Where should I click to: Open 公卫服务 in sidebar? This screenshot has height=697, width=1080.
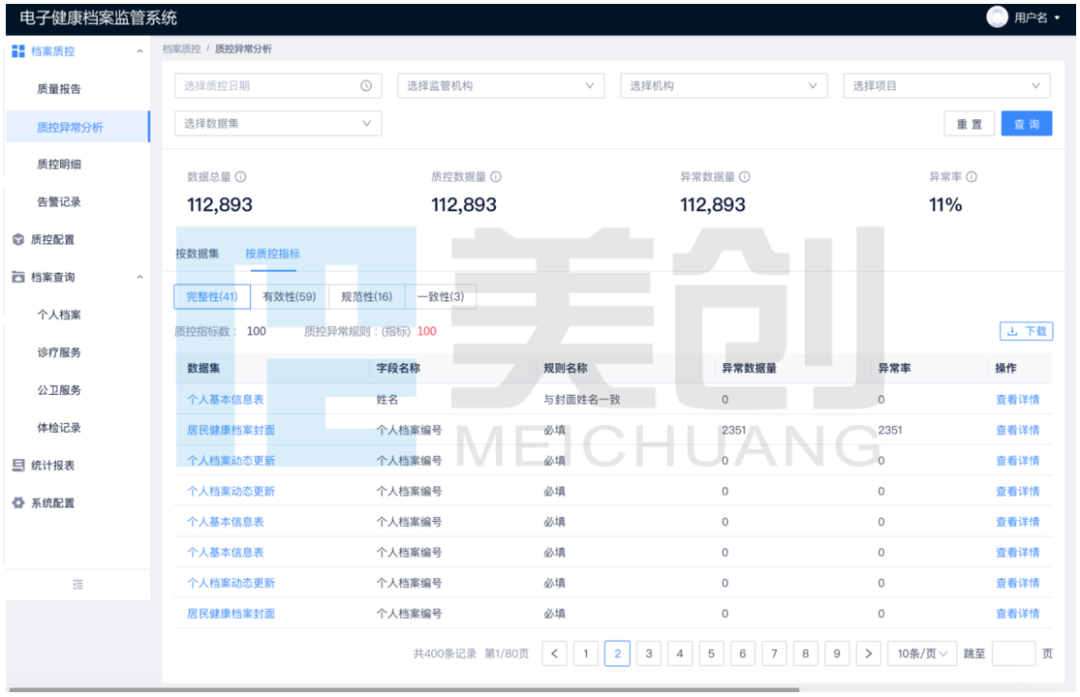59,390
